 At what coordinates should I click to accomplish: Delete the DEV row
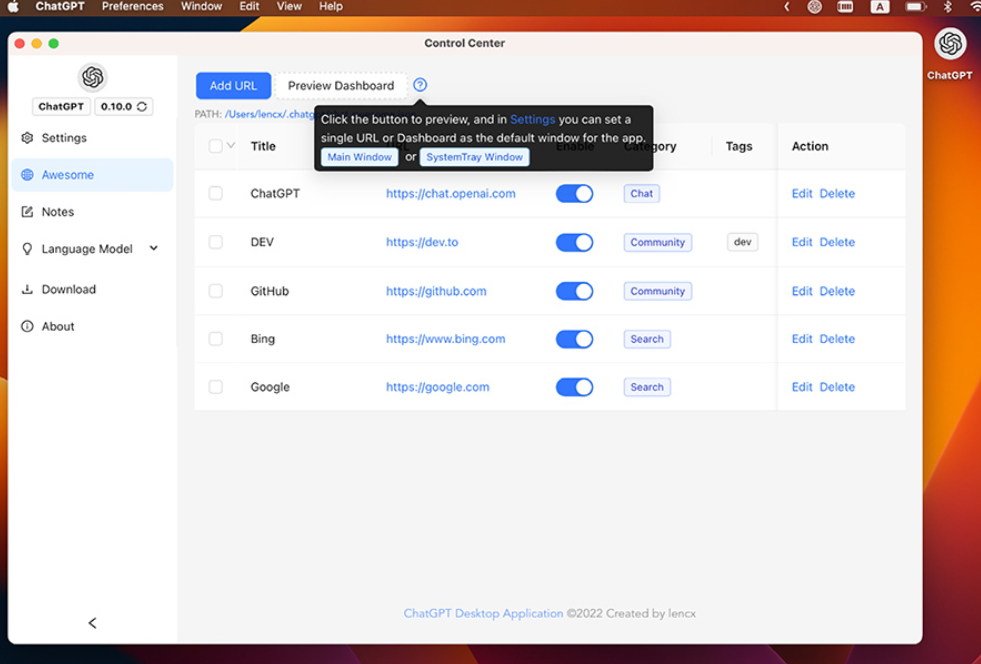(x=837, y=242)
